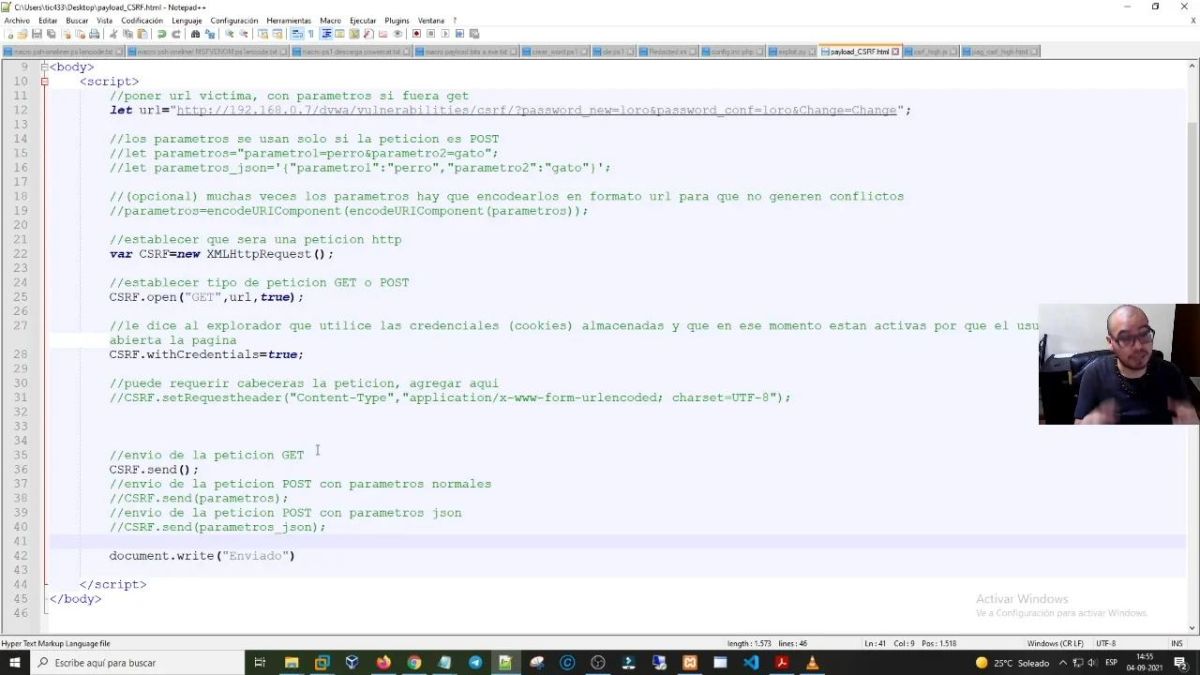
Task: Click the Save Recorded Macro icon
Action: pyautogui.click(x=474, y=34)
